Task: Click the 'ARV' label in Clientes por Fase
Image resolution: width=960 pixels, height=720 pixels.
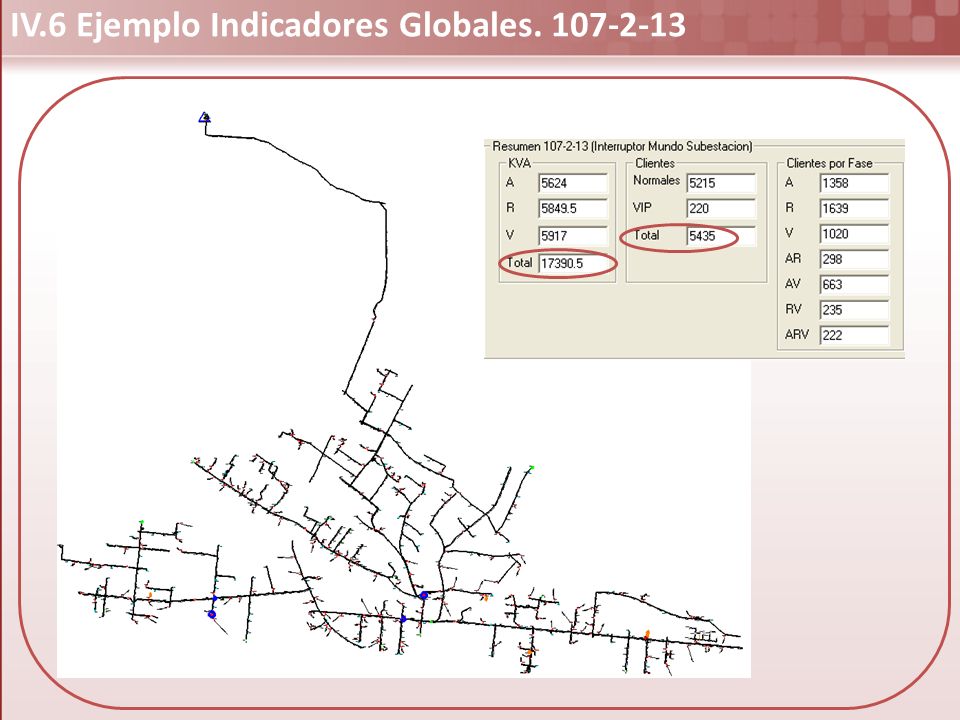Action: [x=797, y=334]
